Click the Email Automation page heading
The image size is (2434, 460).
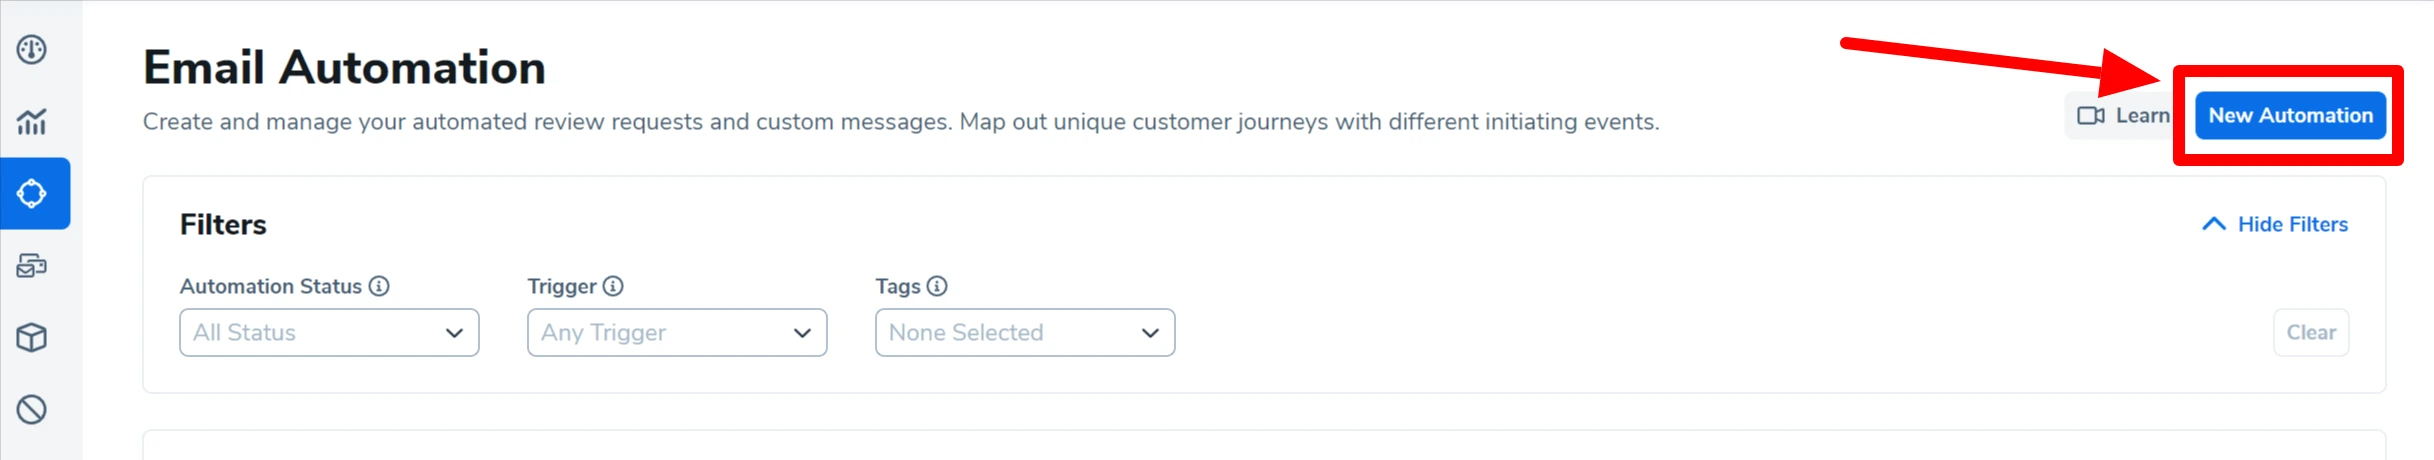pos(344,68)
